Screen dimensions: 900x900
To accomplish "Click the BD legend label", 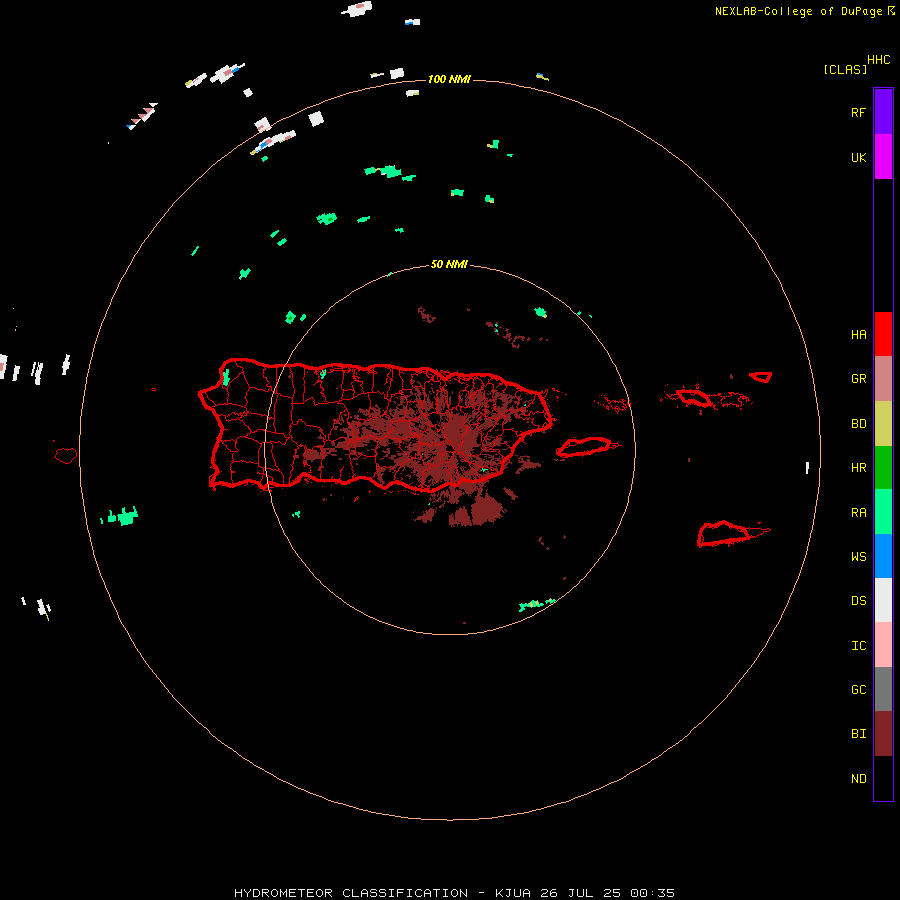I will (858, 424).
